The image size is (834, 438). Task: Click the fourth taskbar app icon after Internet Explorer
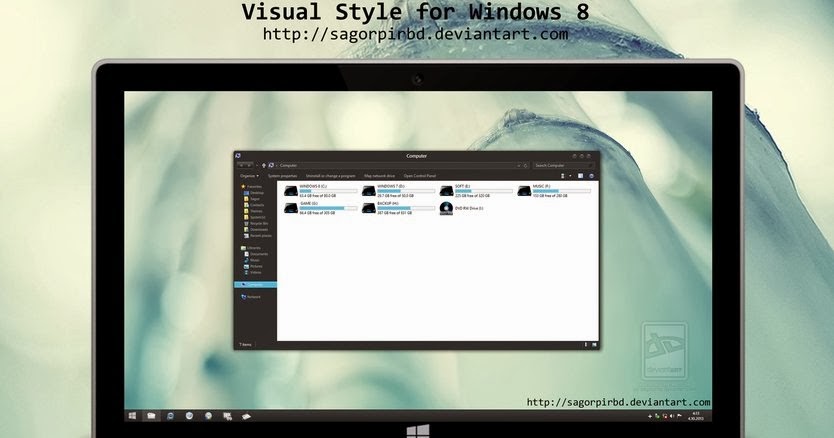[x=246, y=416]
